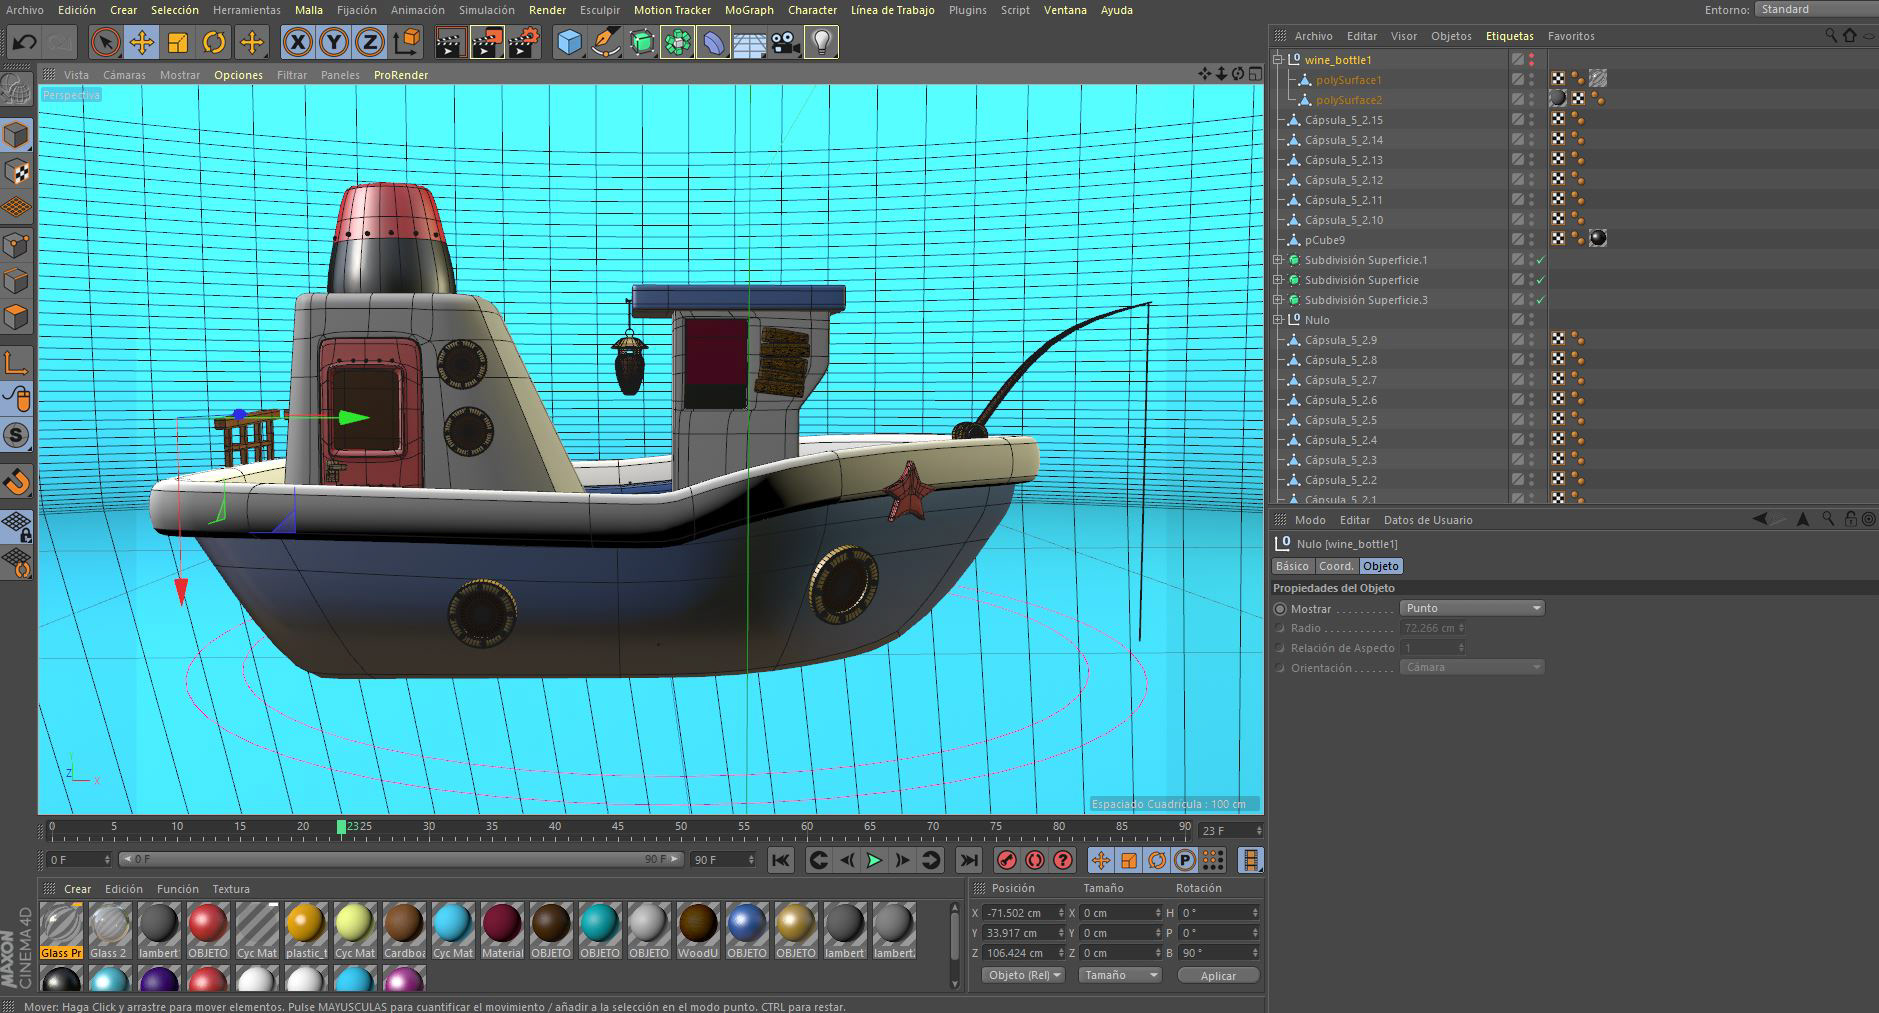Click the Aplicar button
Viewport: 1879px width, 1013px height.
pos(1217,975)
